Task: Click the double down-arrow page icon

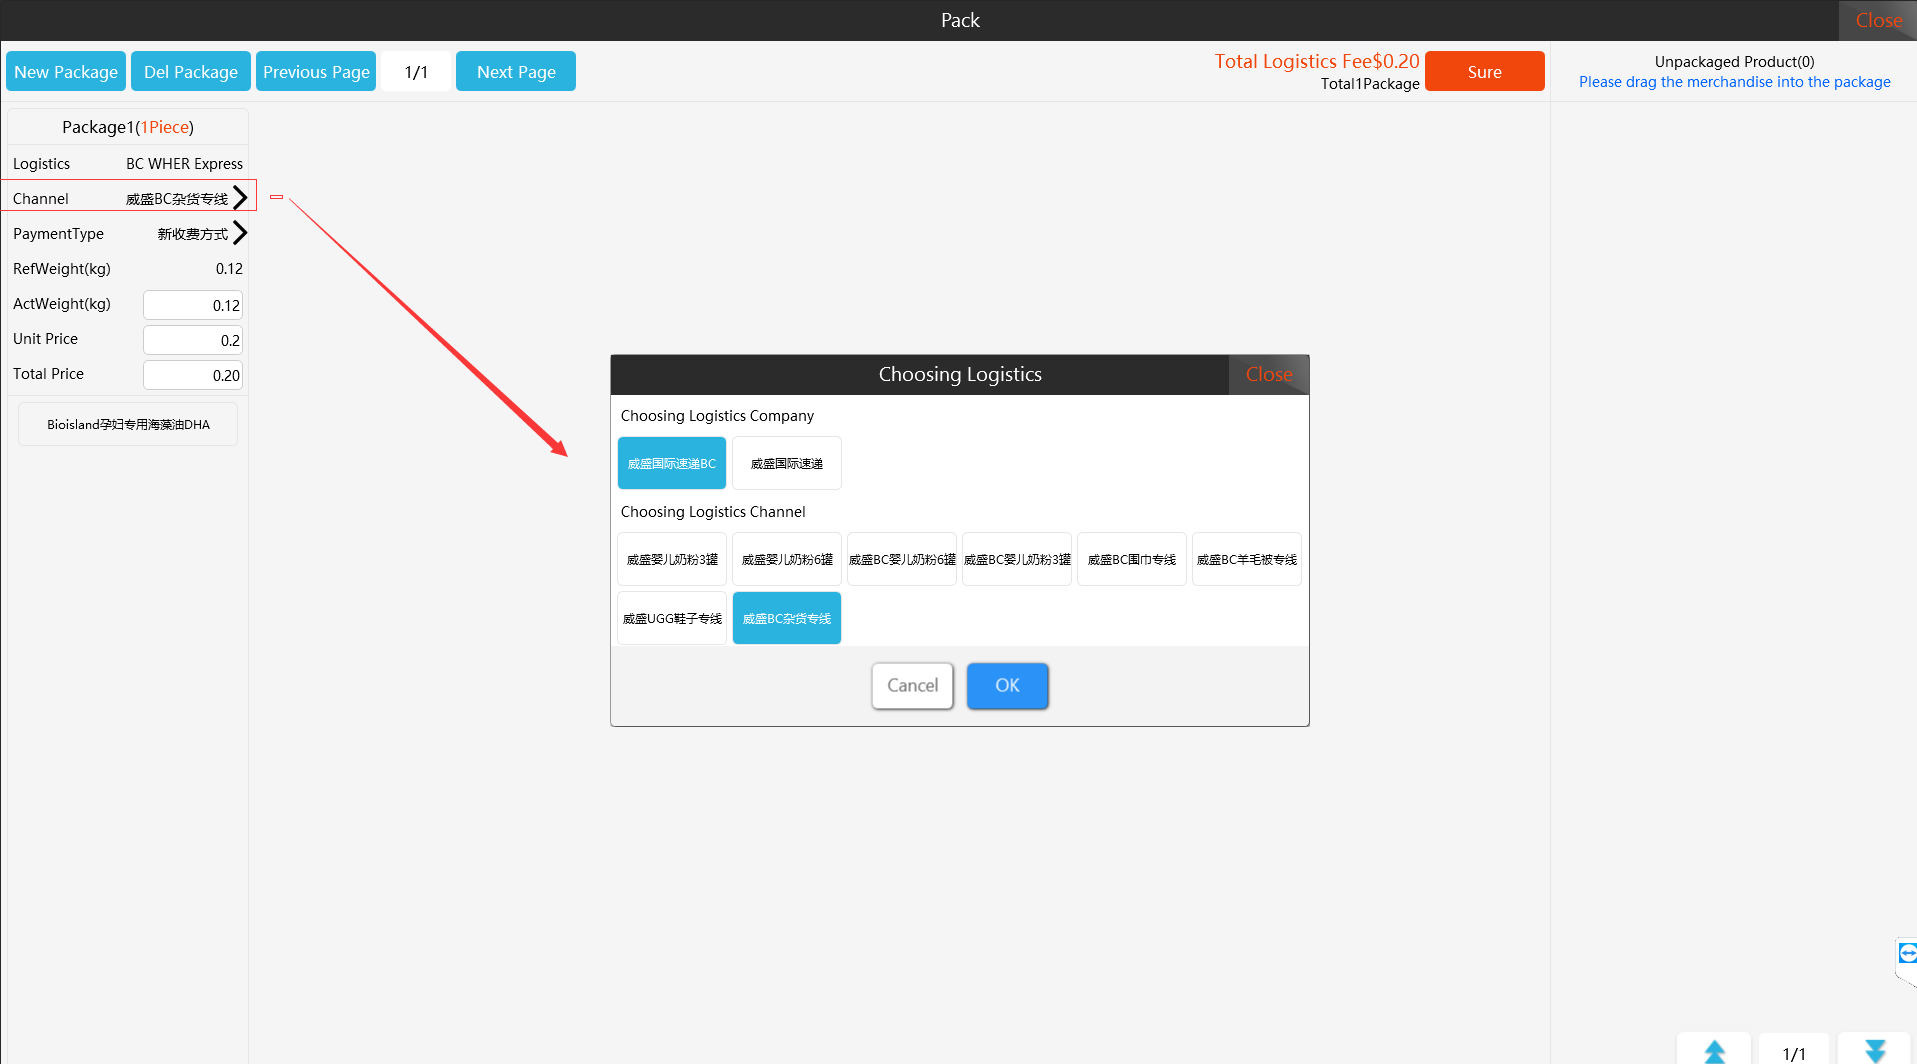Action: coord(1874,1050)
